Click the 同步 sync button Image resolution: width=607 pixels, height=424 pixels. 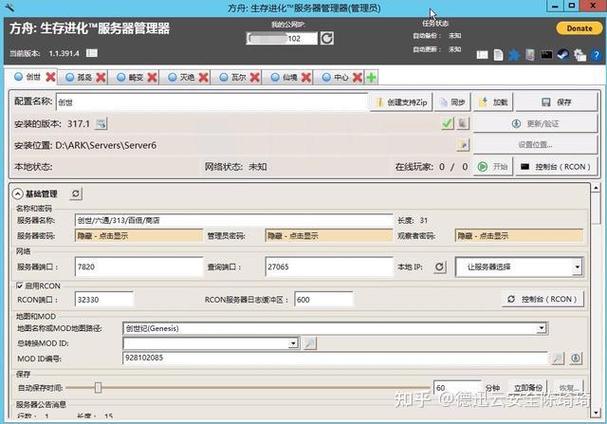coord(452,102)
